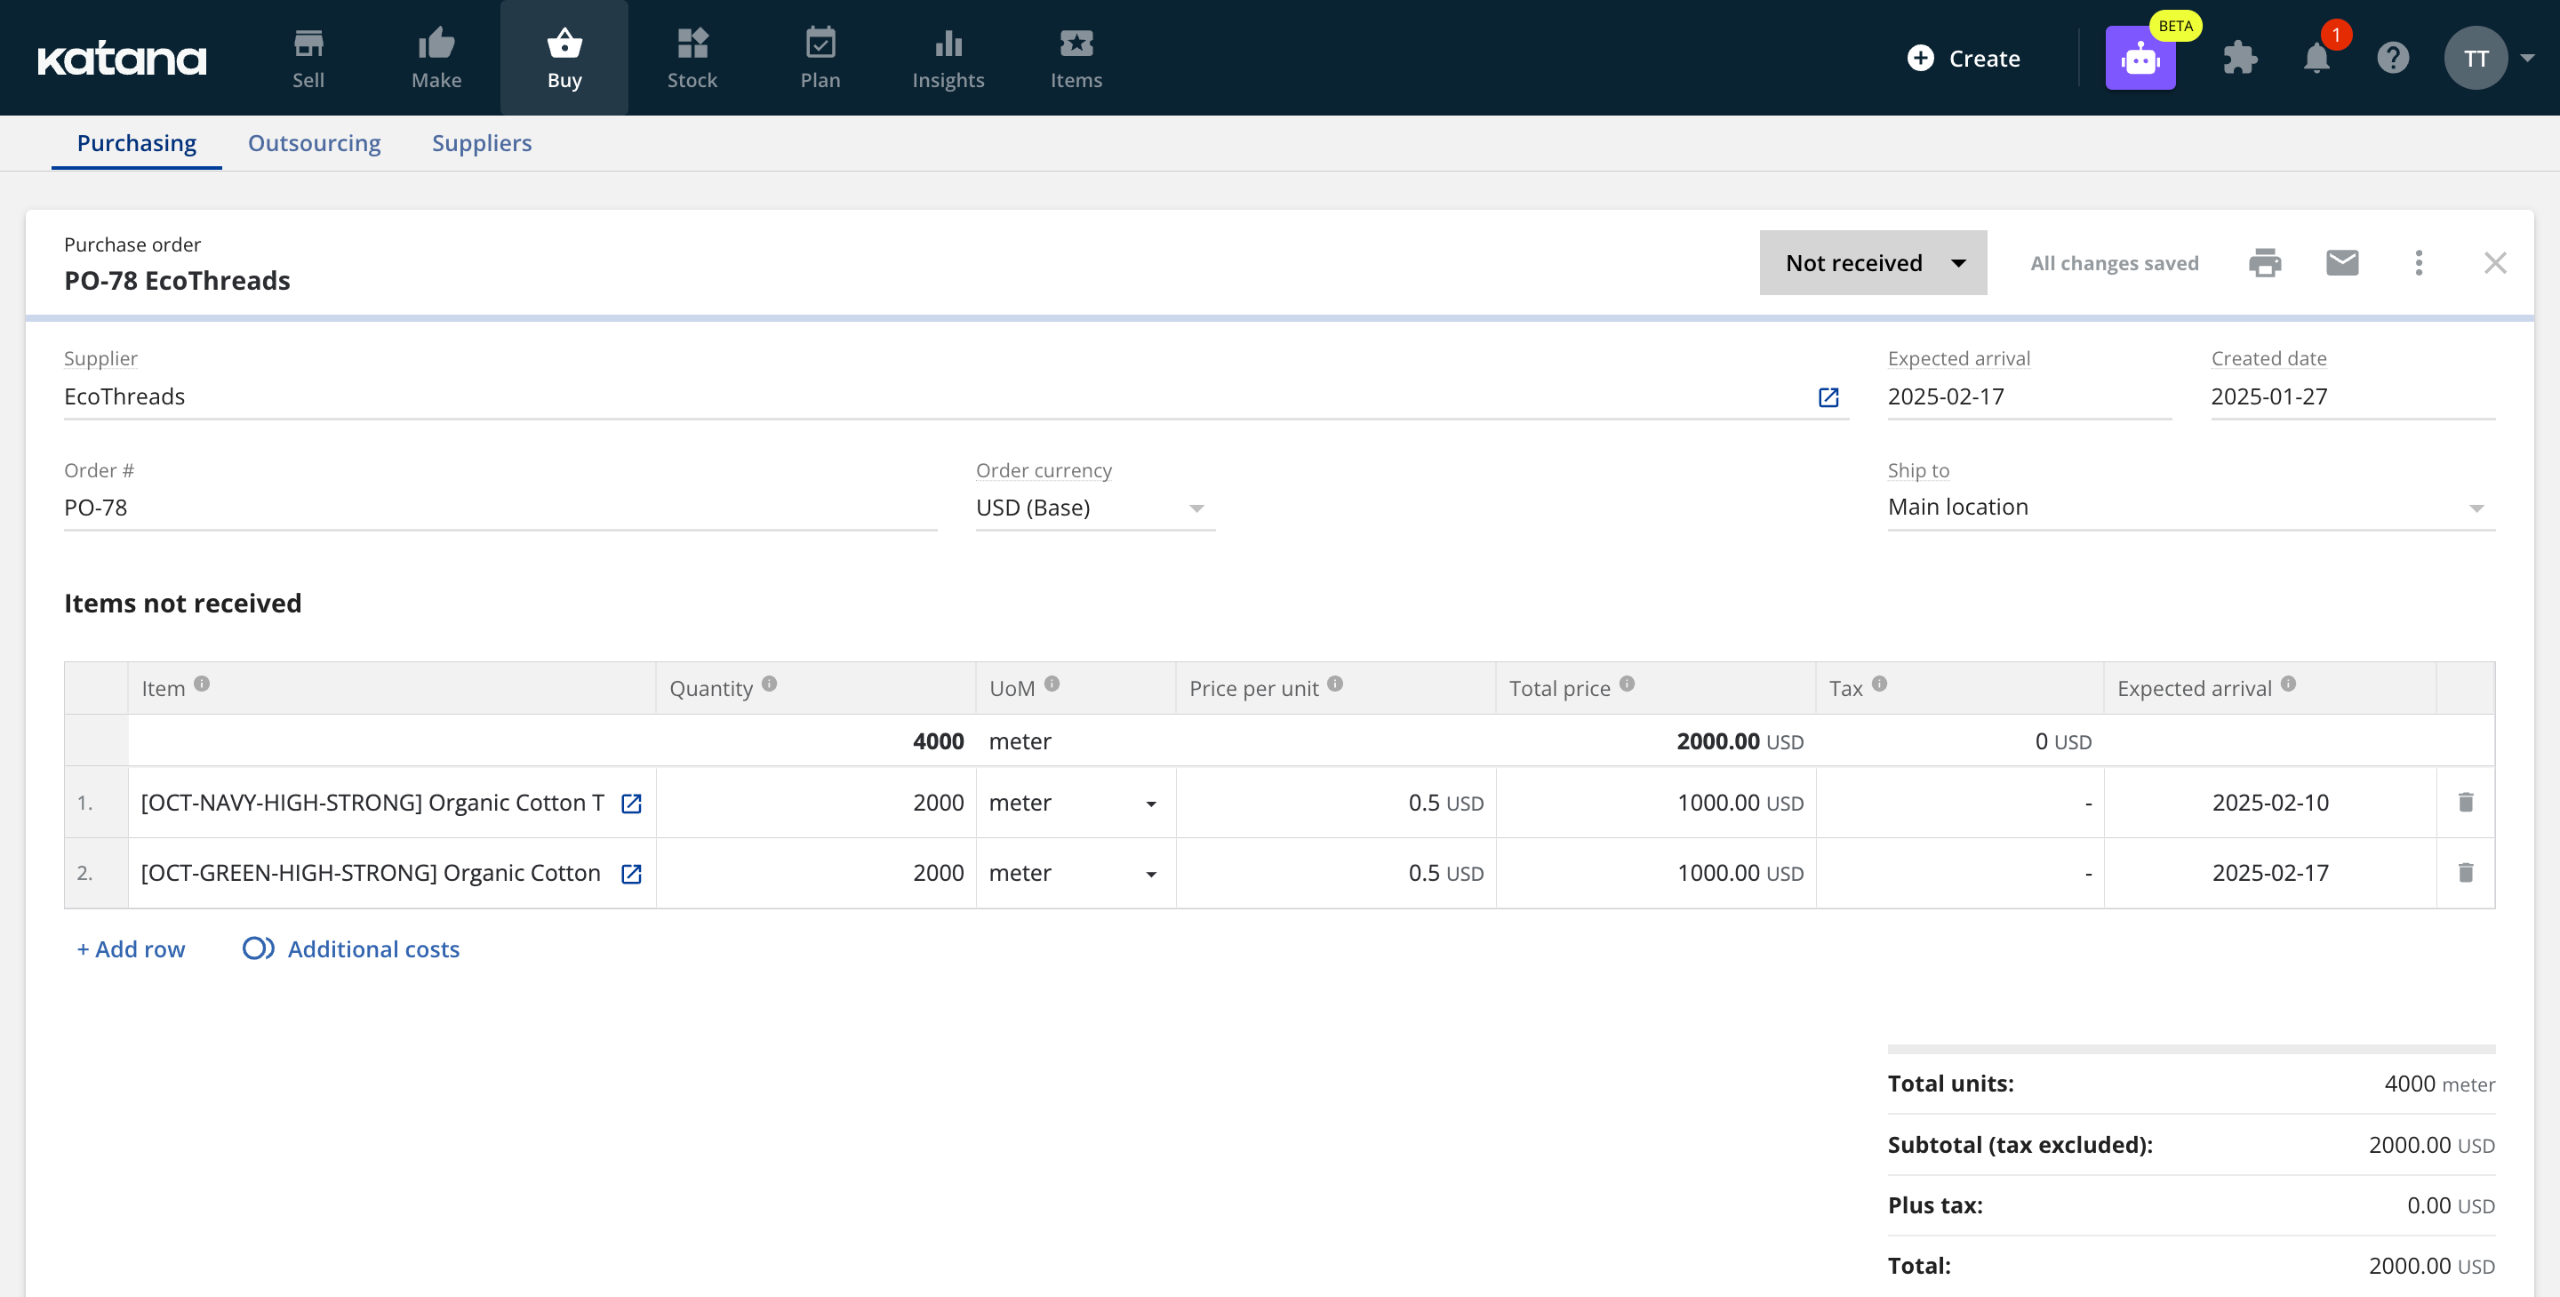This screenshot has width=2560, height=1297.
Task: Click the + Add row link
Action: point(131,949)
